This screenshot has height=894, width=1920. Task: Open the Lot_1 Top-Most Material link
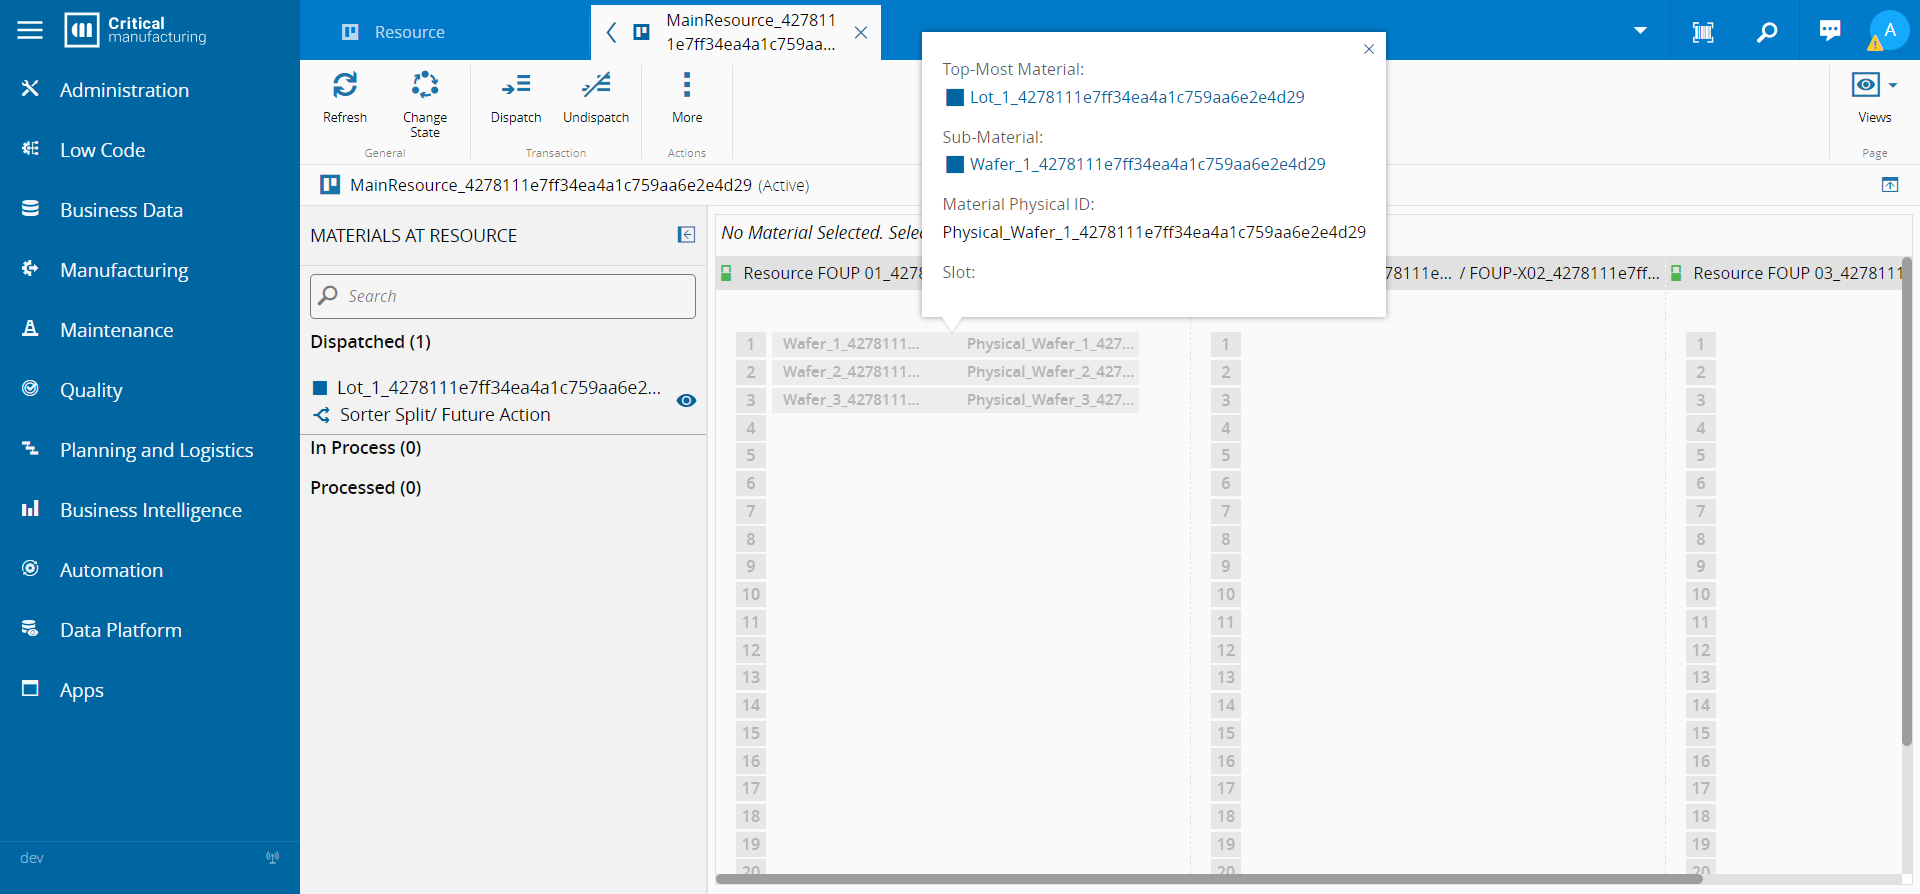point(1137,97)
